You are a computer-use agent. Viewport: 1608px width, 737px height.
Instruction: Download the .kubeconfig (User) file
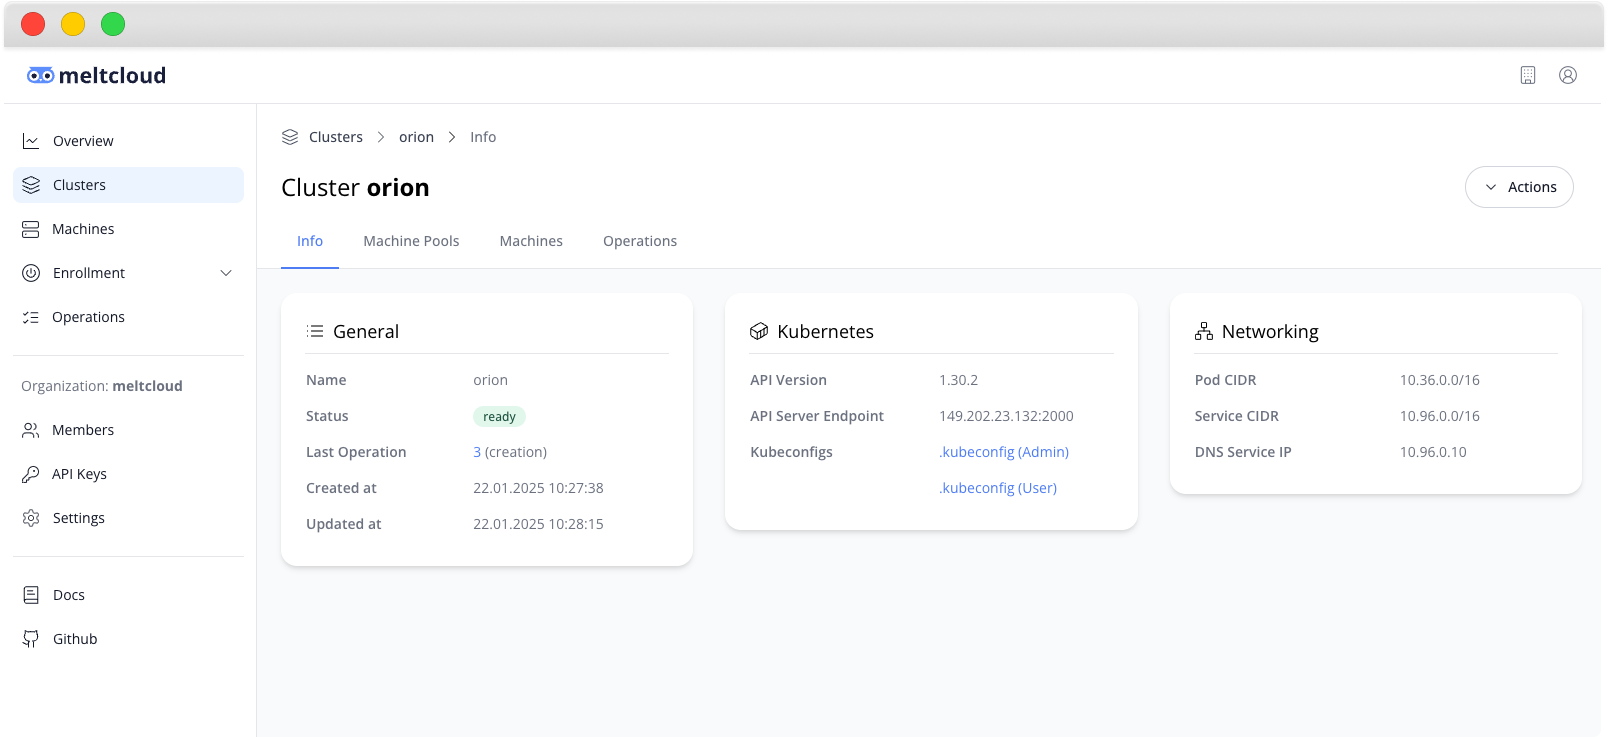(x=998, y=488)
